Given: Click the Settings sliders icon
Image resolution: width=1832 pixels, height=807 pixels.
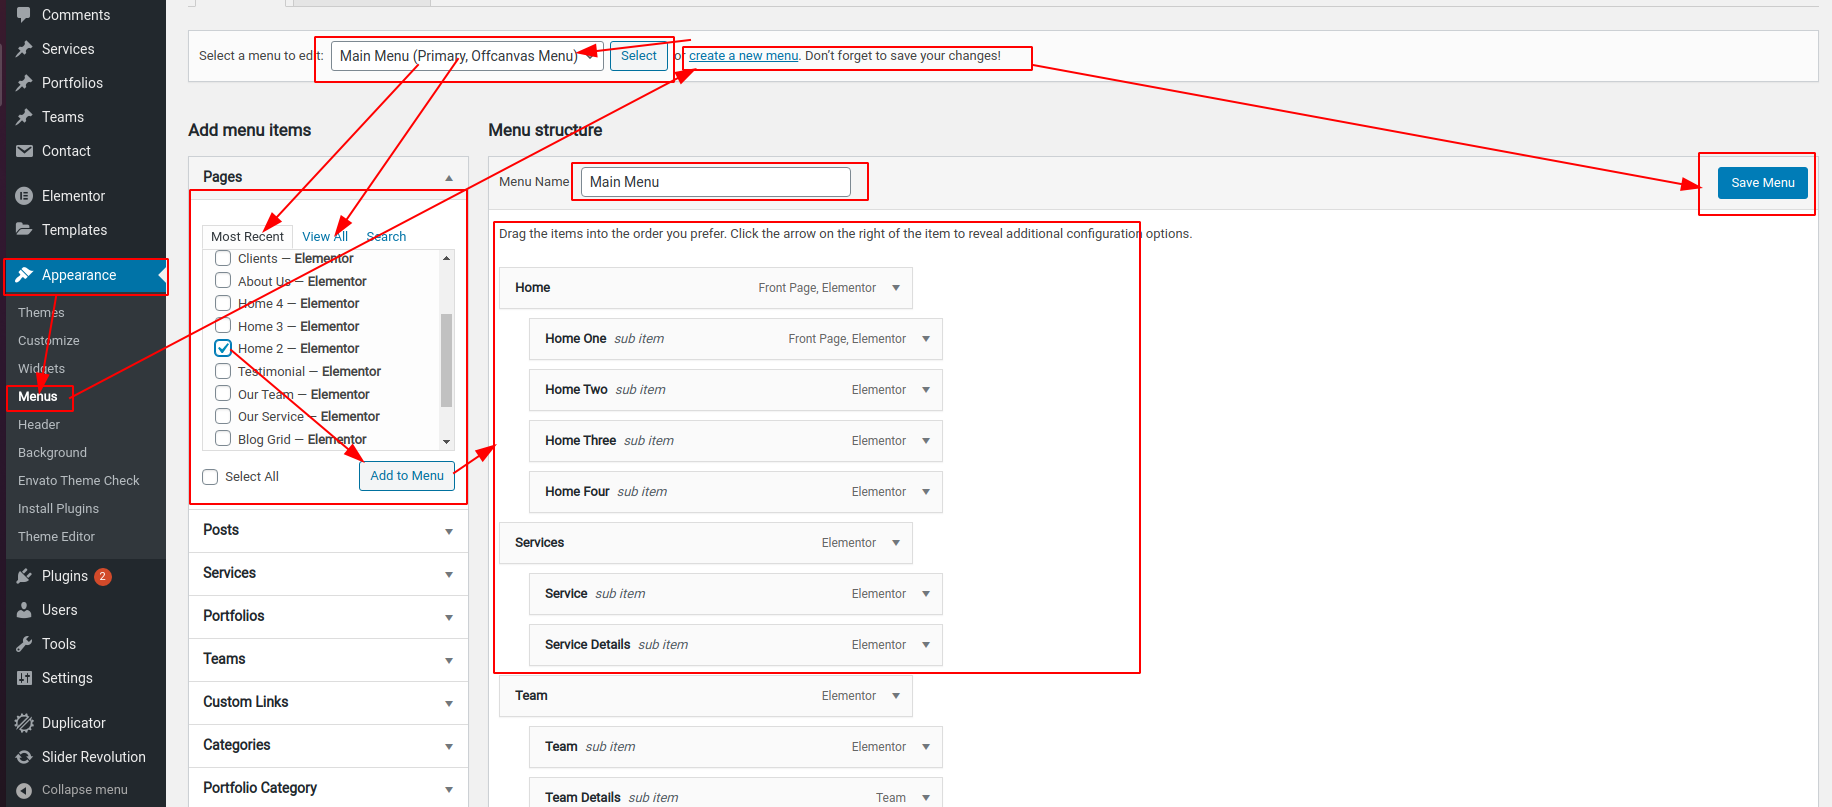Looking at the screenshot, I should point(24,678).
